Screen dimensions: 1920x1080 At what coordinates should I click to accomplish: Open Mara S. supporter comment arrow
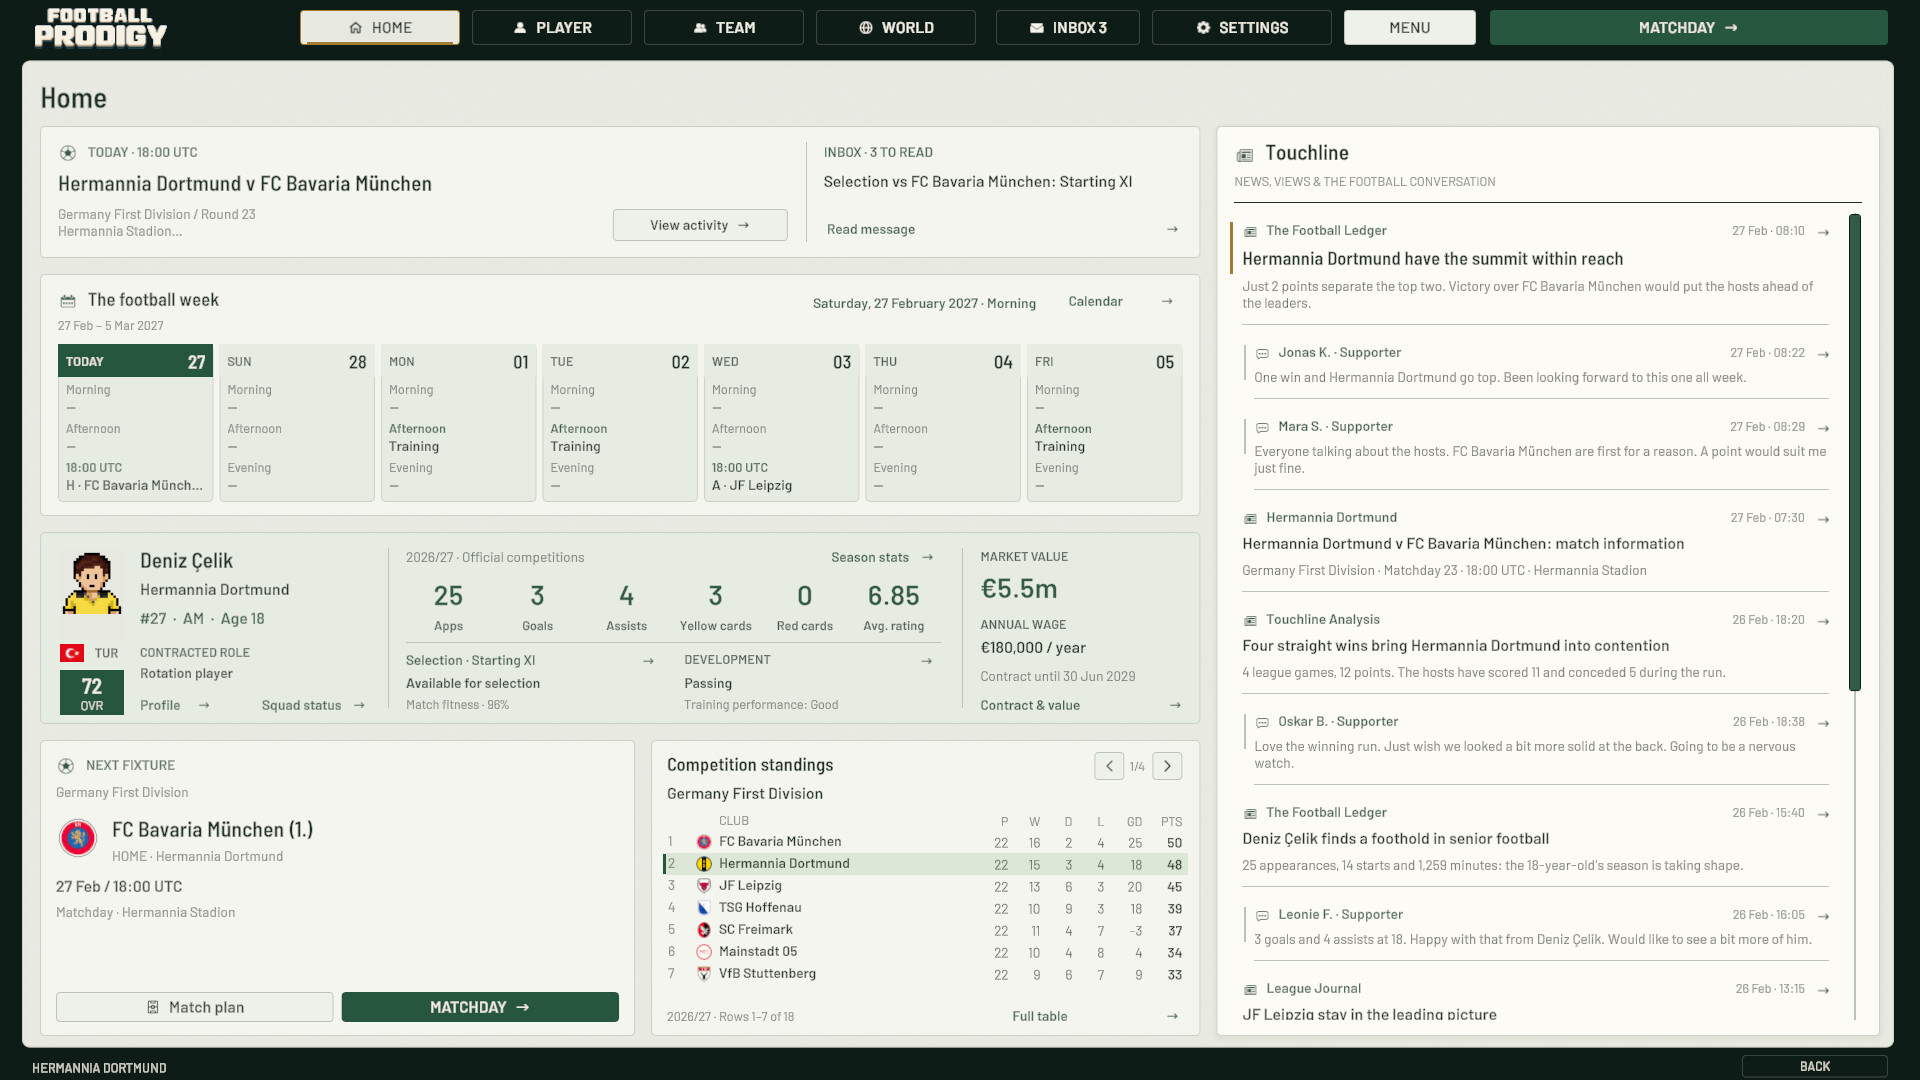click(1823, 428)
